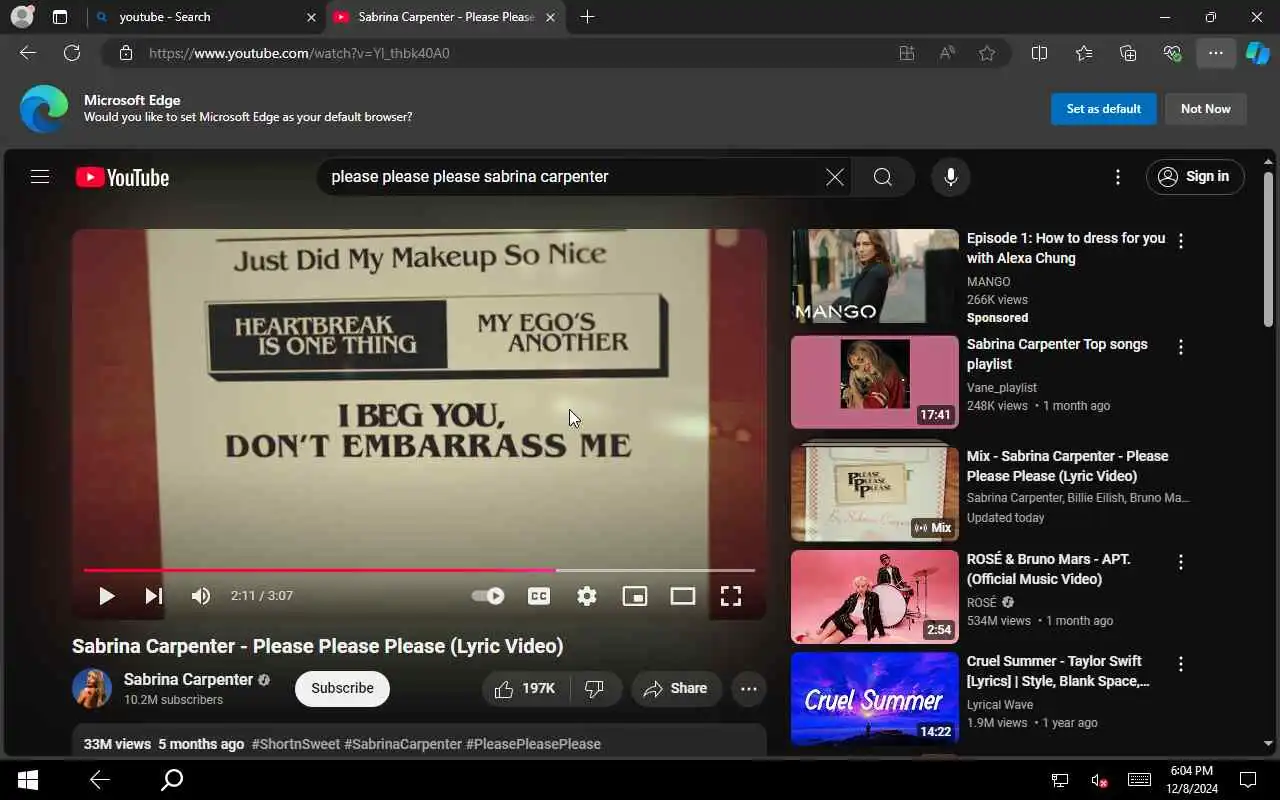Open Edge split screen
Viewport: 1280px width, 800px height.
click(1039, 53)
